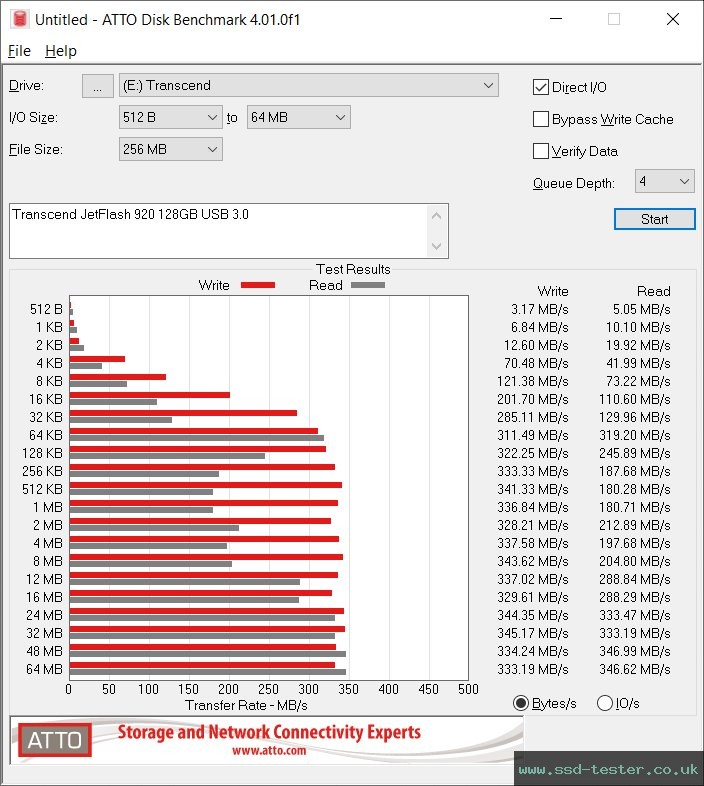704x786 pixels.
Task: Click the 341.33 MB/s write value
Action: (533, 489)
